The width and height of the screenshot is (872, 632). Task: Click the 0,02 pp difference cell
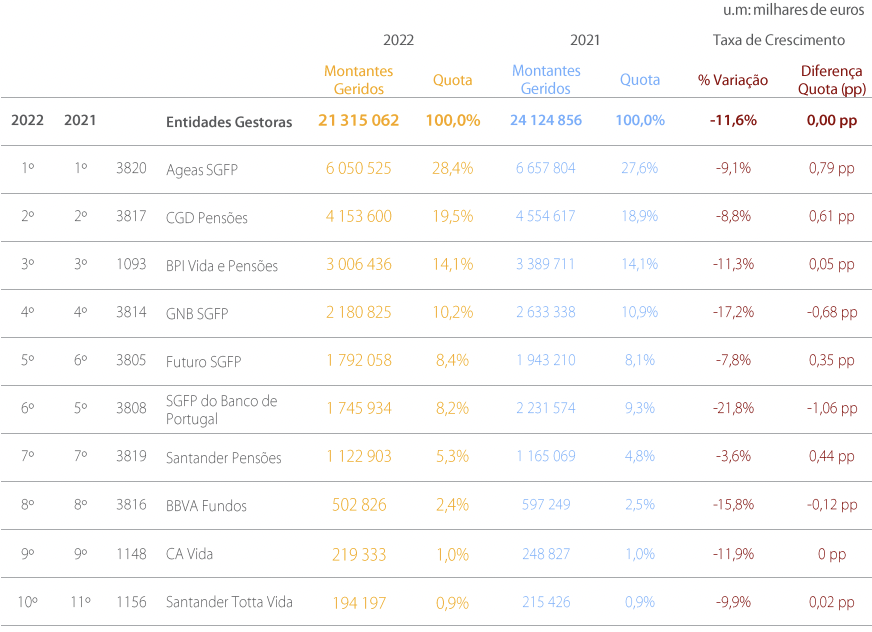coord(831,601)
